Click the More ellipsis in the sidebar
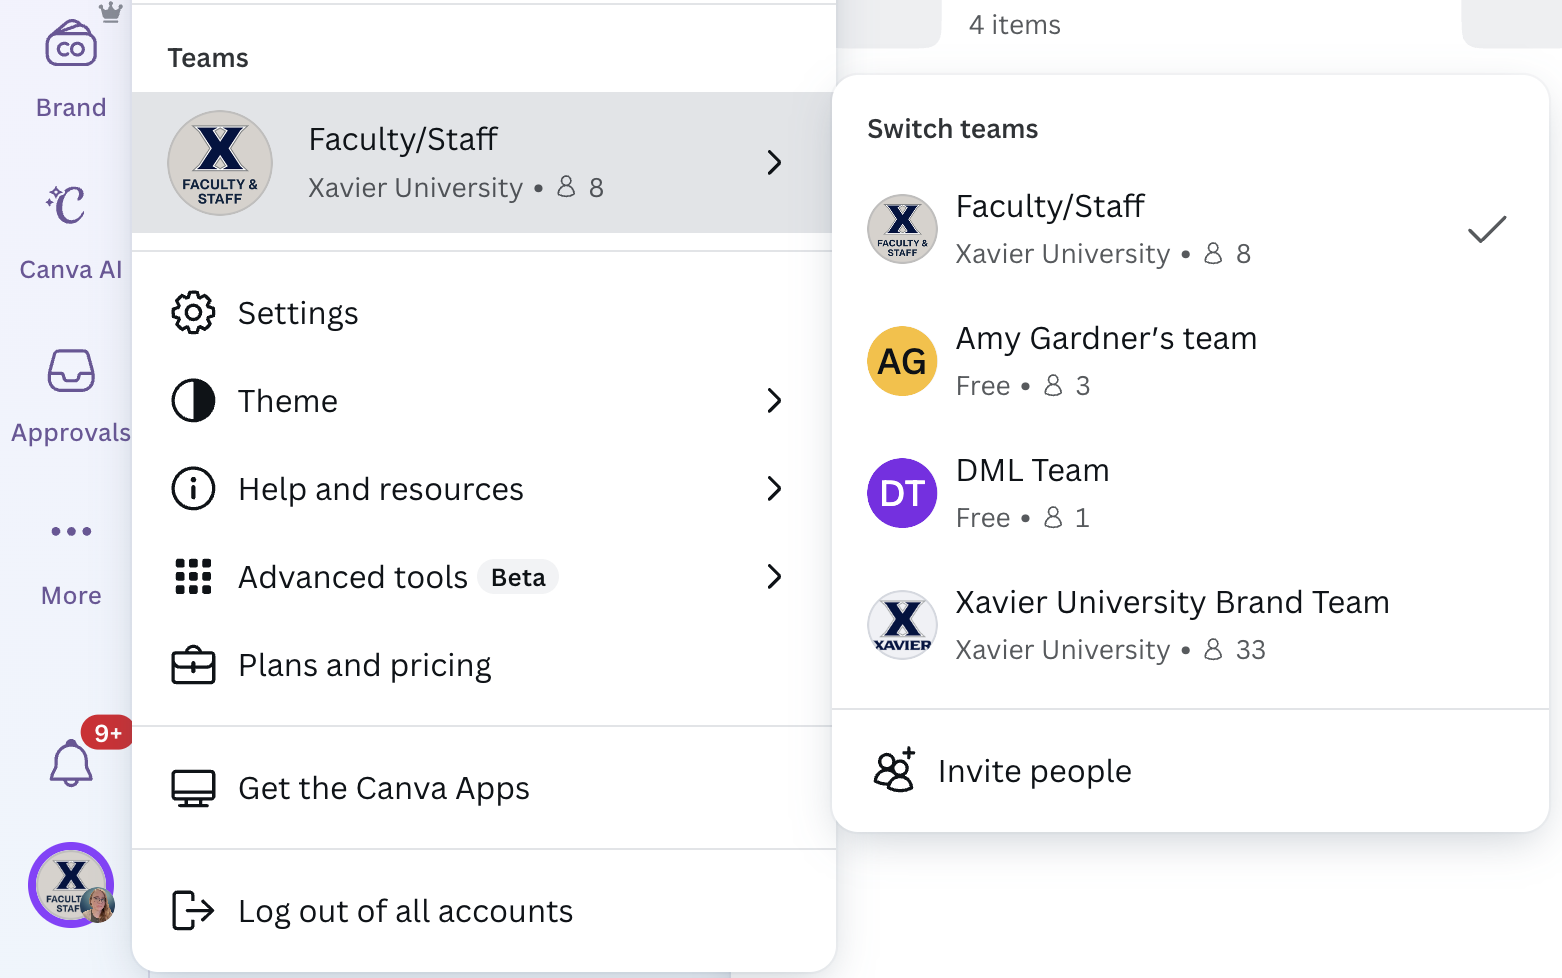Viewport: 1562px width, 978px height. pyautogui.click(x=70, y=531)
